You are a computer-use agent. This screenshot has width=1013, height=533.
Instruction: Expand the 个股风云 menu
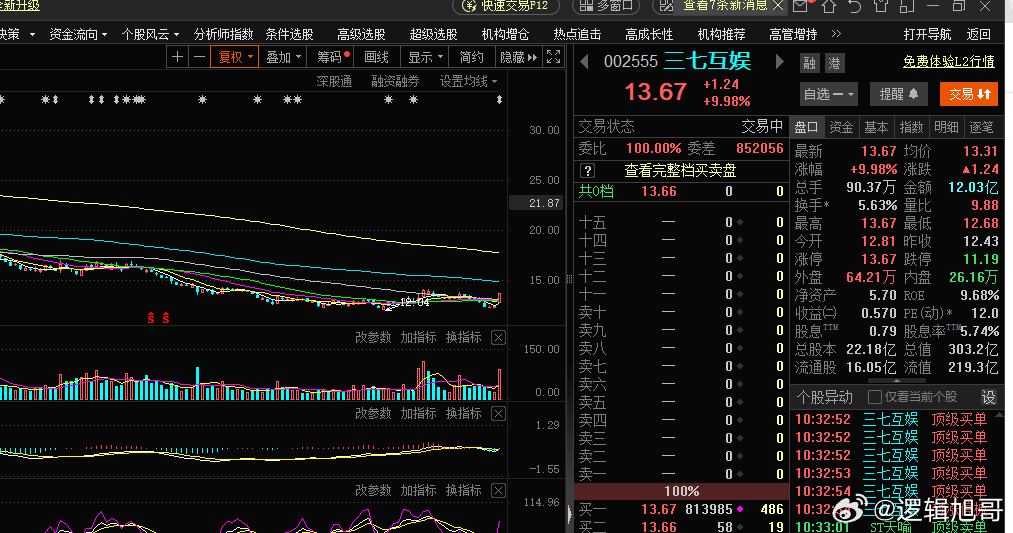coord(151,34)
